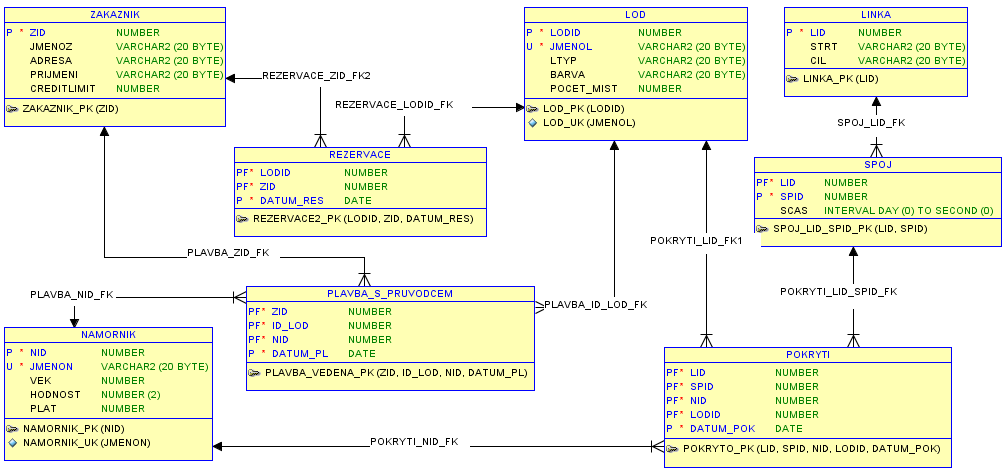The height and width of the screenshot is (472, 1007).
Task: Click the key icon beside LINKA_PK
Action: coord(793,79)
